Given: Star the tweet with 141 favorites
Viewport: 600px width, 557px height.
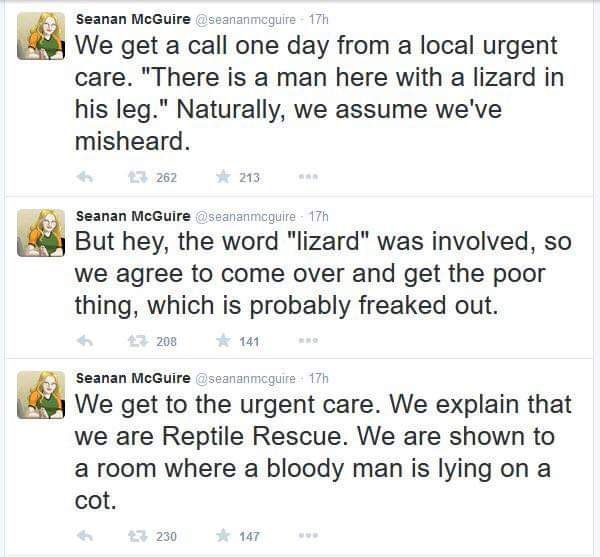Looking at the screenshot, I should [x=223, y=340].
